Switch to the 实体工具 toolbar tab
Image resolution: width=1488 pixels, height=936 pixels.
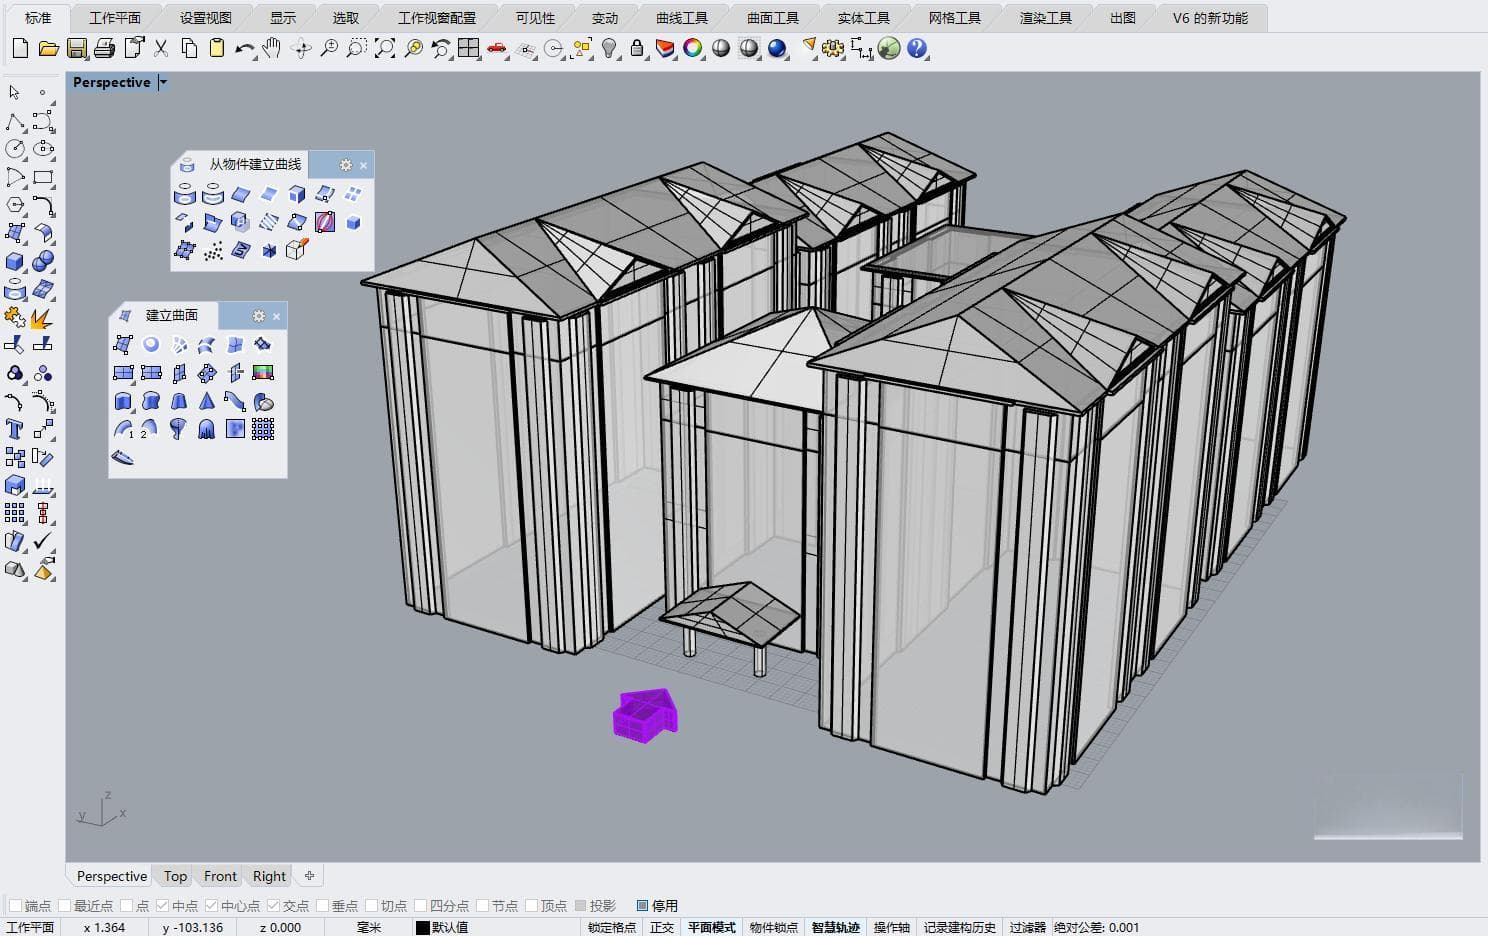pyautogui.click(x=864, y=18)
